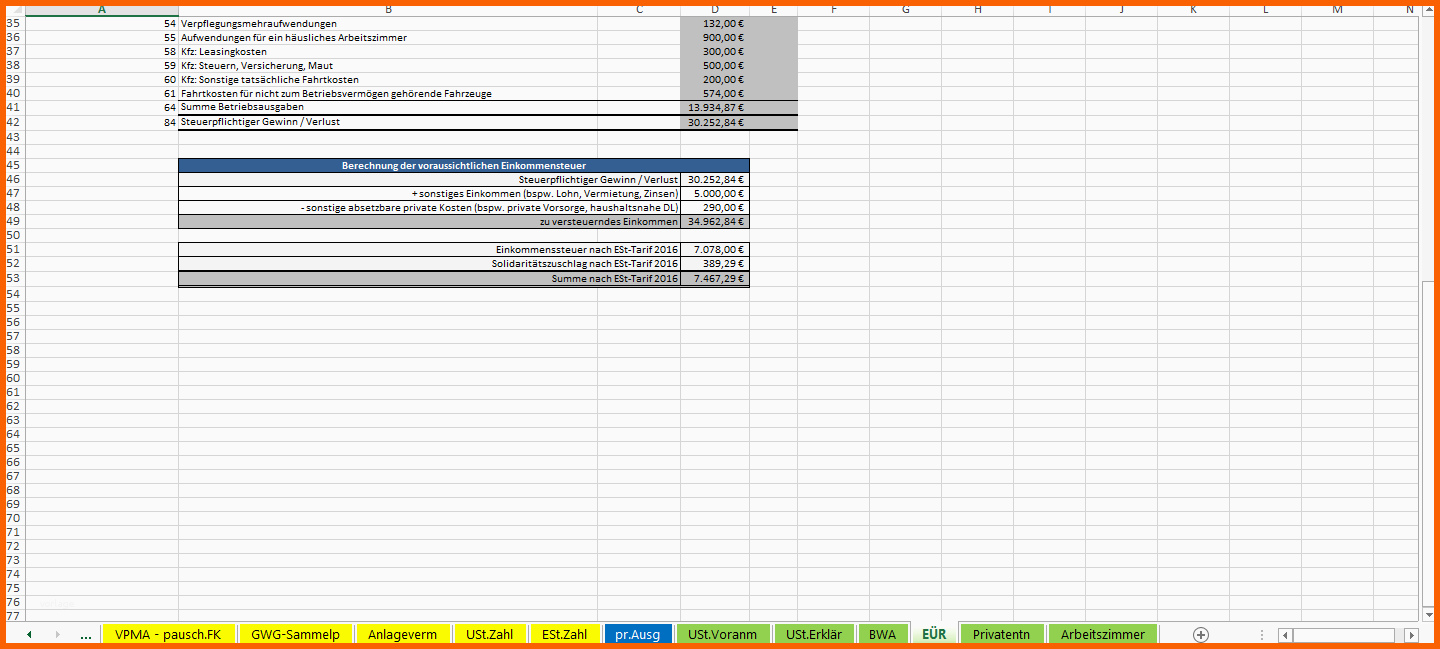The image size is (1440, 649).
Task: Click the horizontal scrollbar right arrow
Action: pyautogui.click(x=1411, y=635)
